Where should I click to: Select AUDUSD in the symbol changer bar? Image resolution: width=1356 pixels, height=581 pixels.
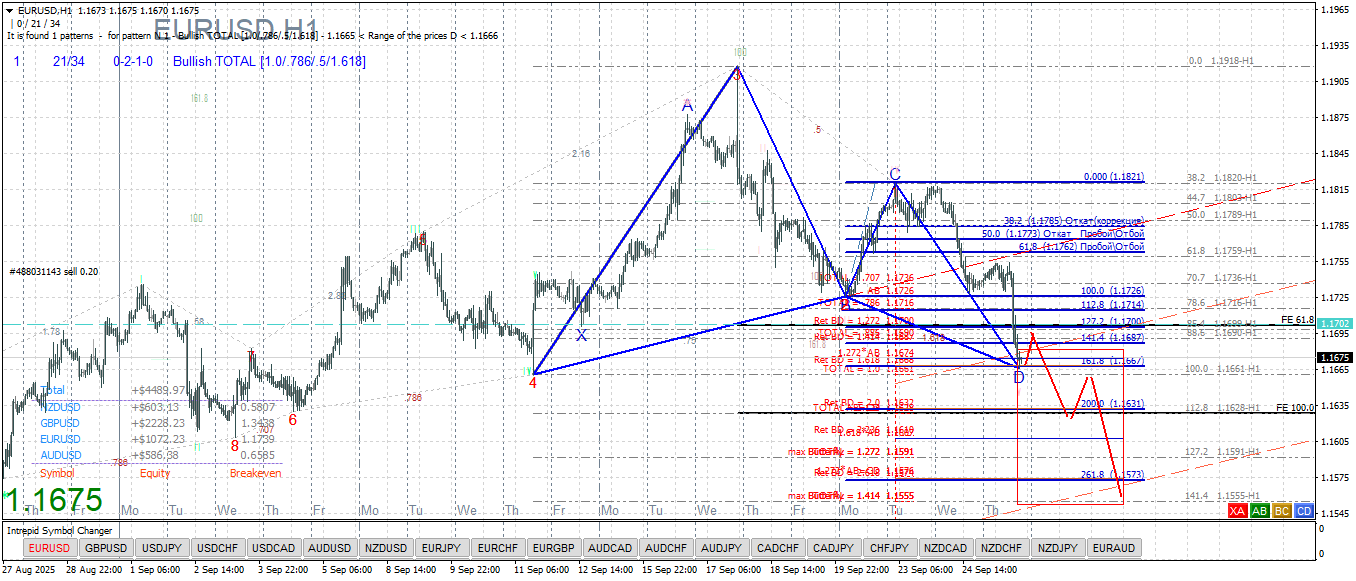[x=329, y=548]
